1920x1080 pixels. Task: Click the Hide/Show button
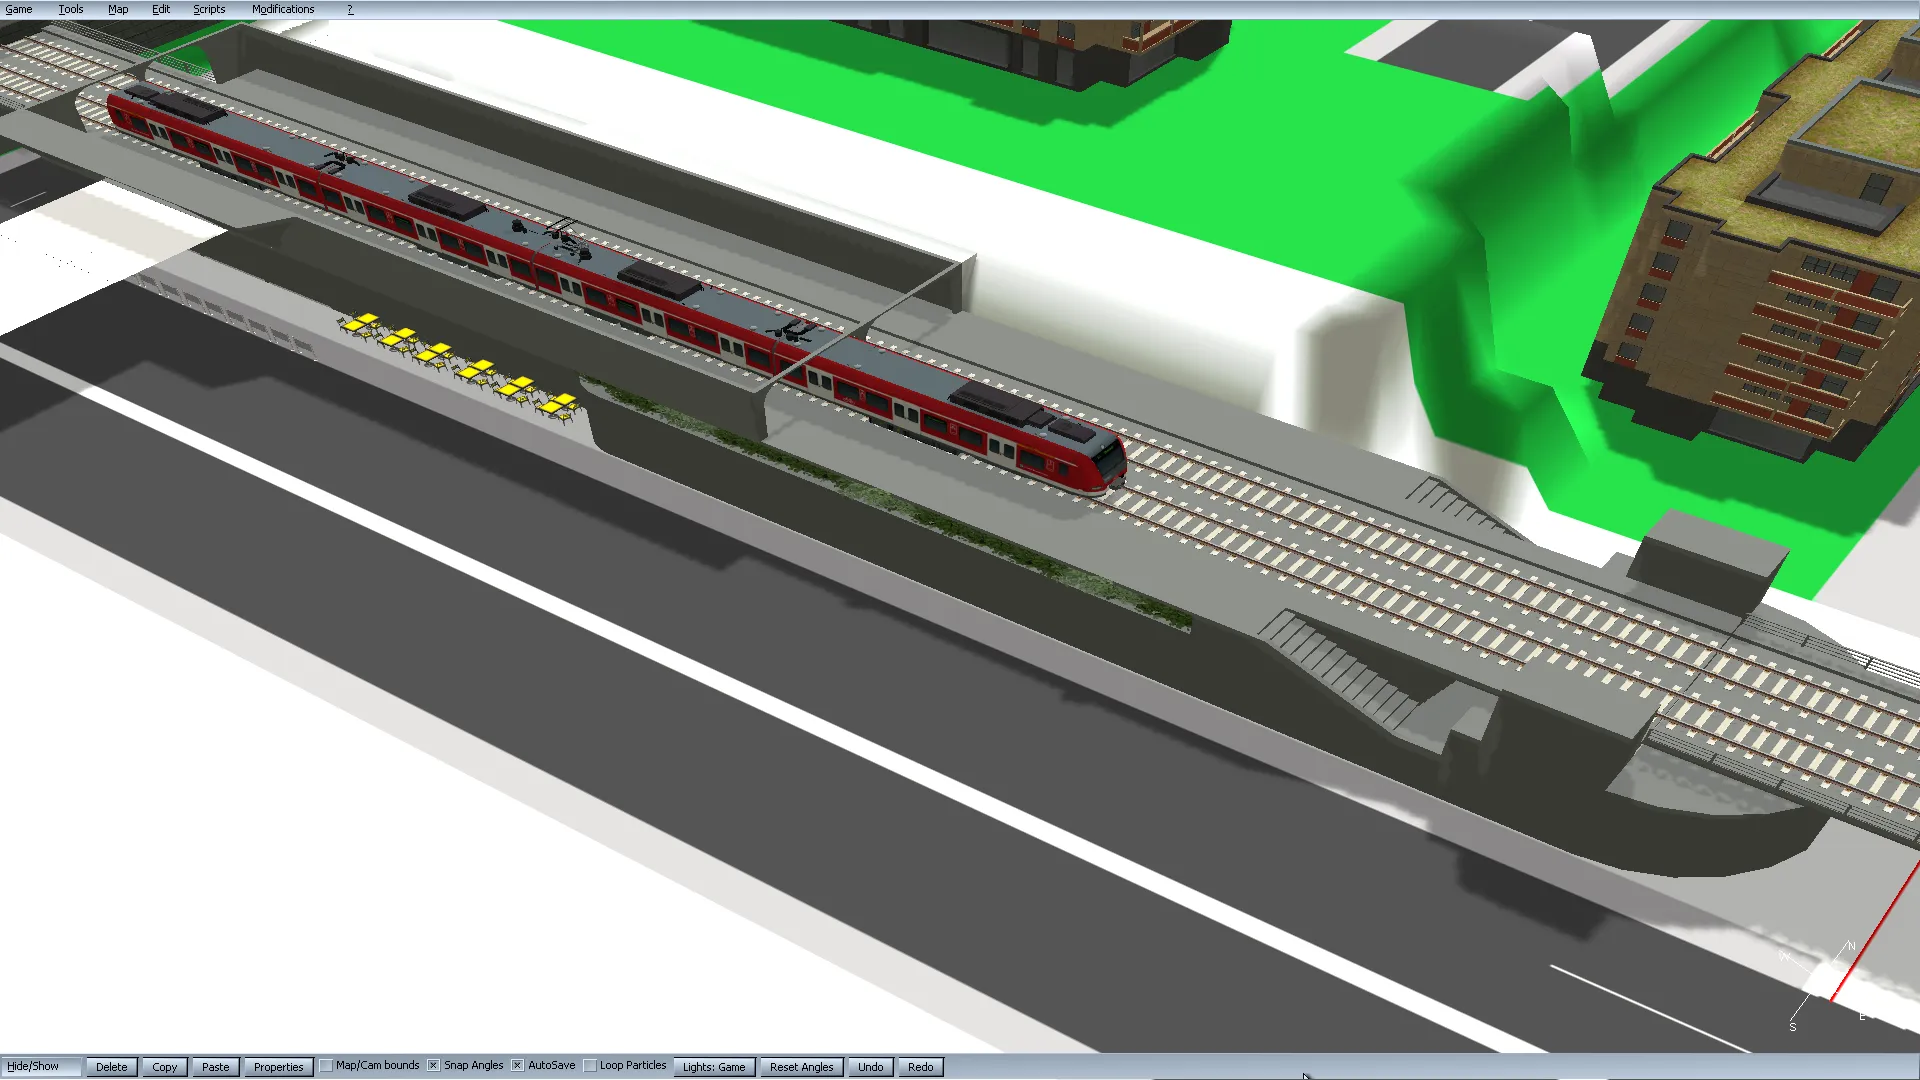coord(33,1066)
